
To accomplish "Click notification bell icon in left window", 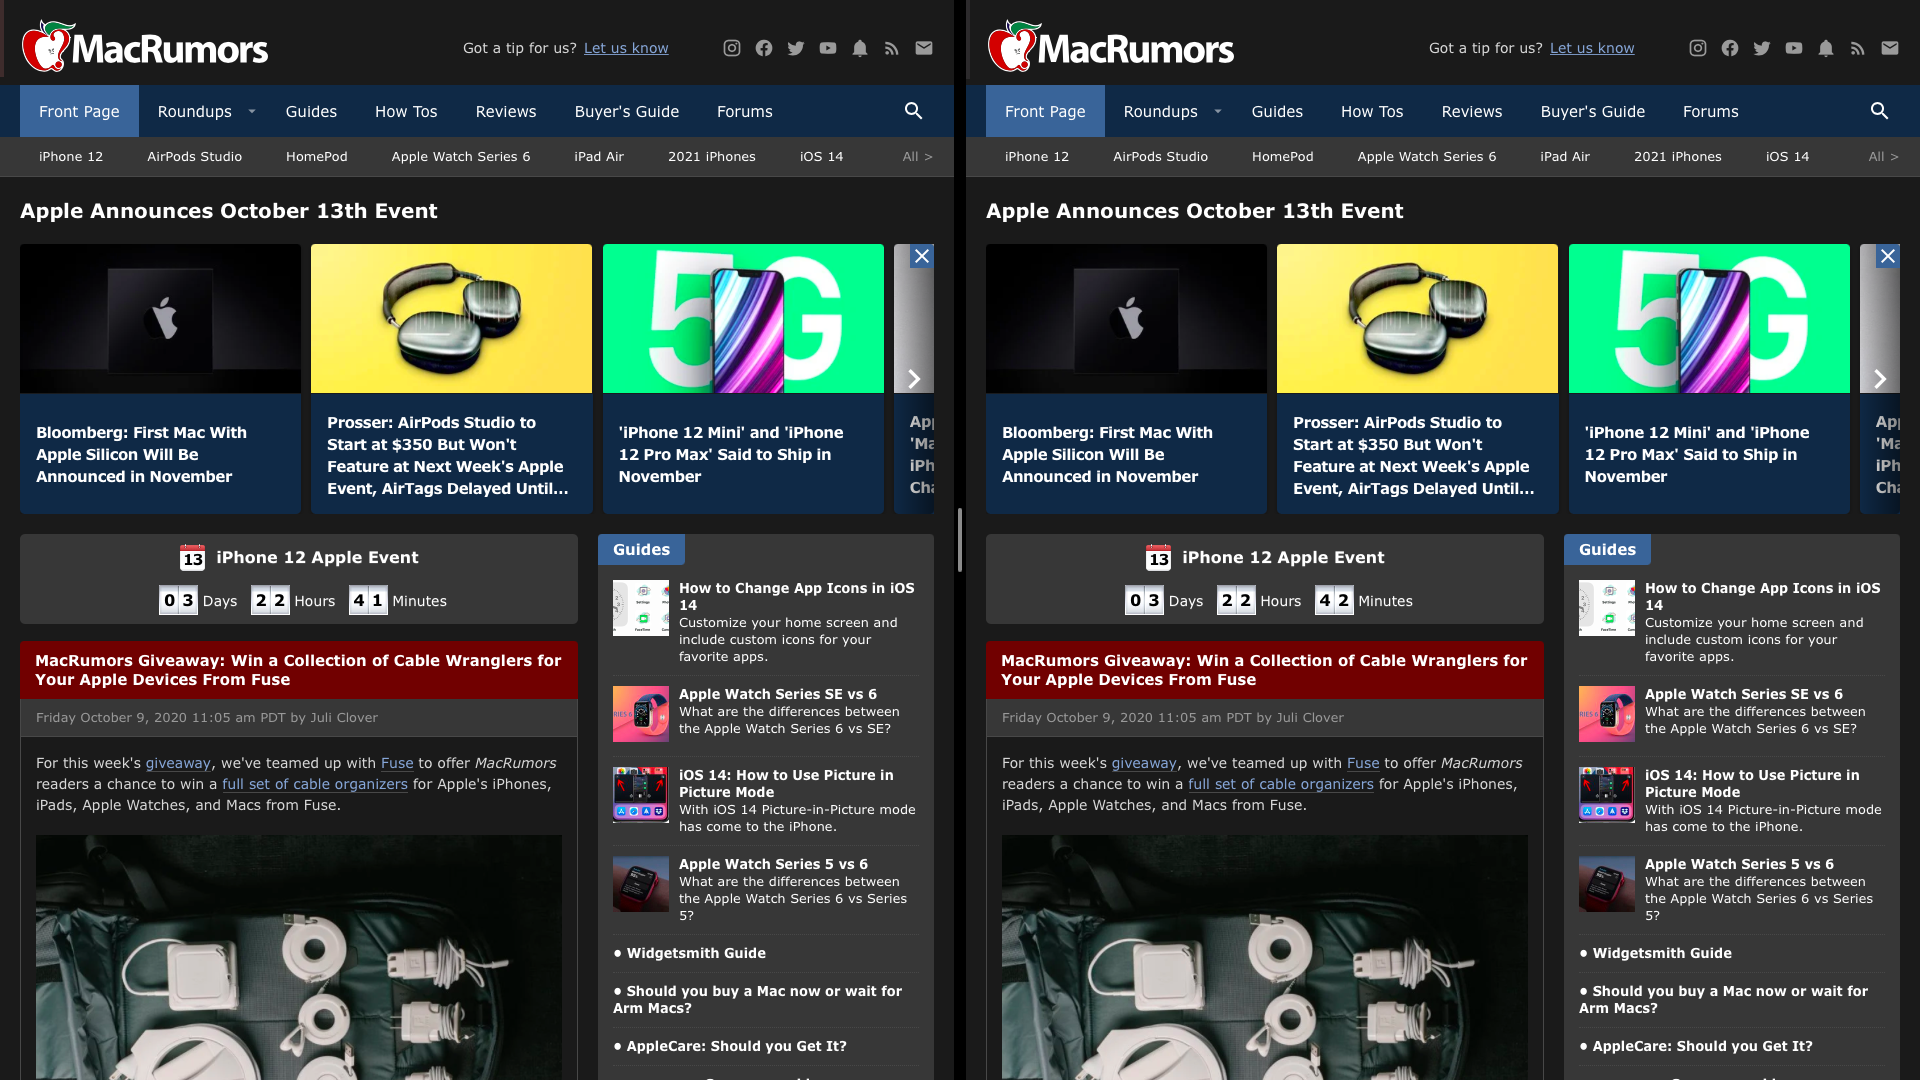I will pos(860,48).
